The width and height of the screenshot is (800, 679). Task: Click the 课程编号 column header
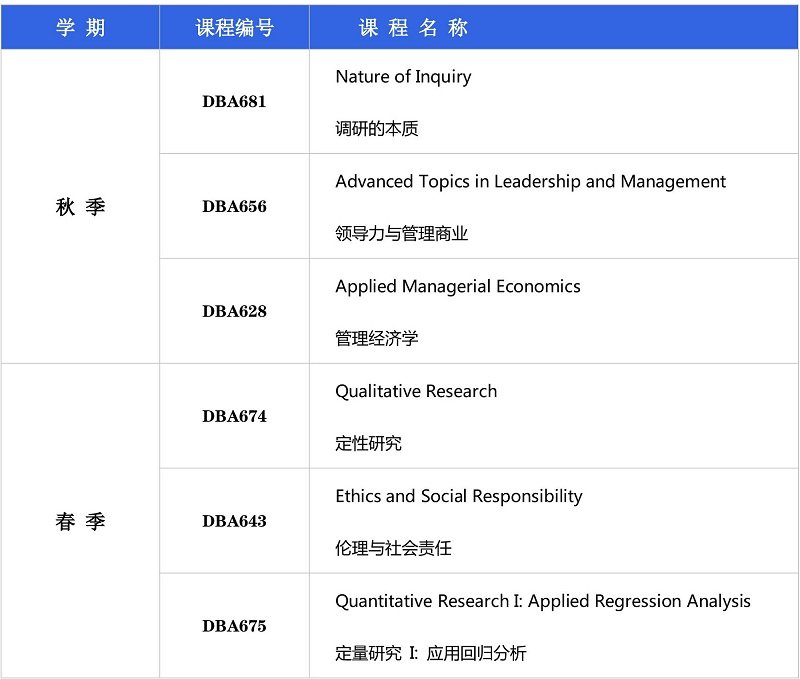click(x=235, y=28)
